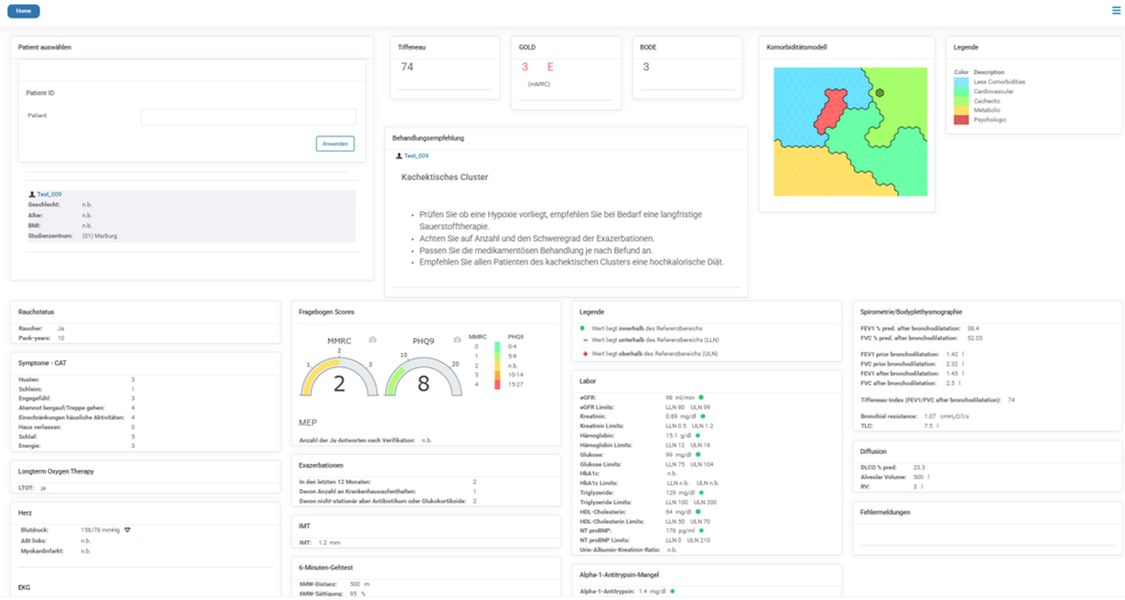Click the green dot beside the Alpha-1-Antitrypsin value

(673, 592)
